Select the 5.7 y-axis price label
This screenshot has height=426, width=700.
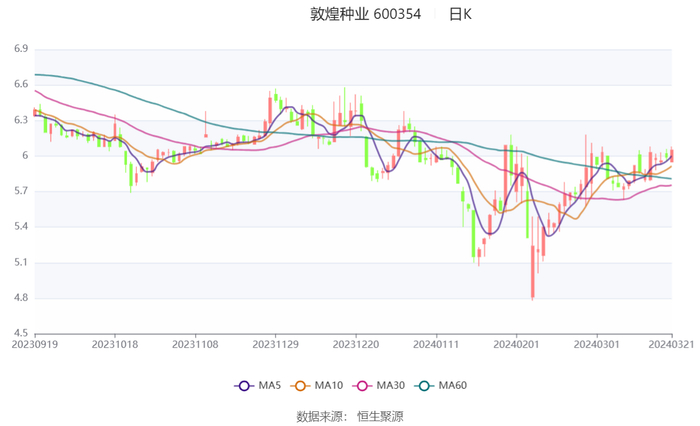(20, 191)
